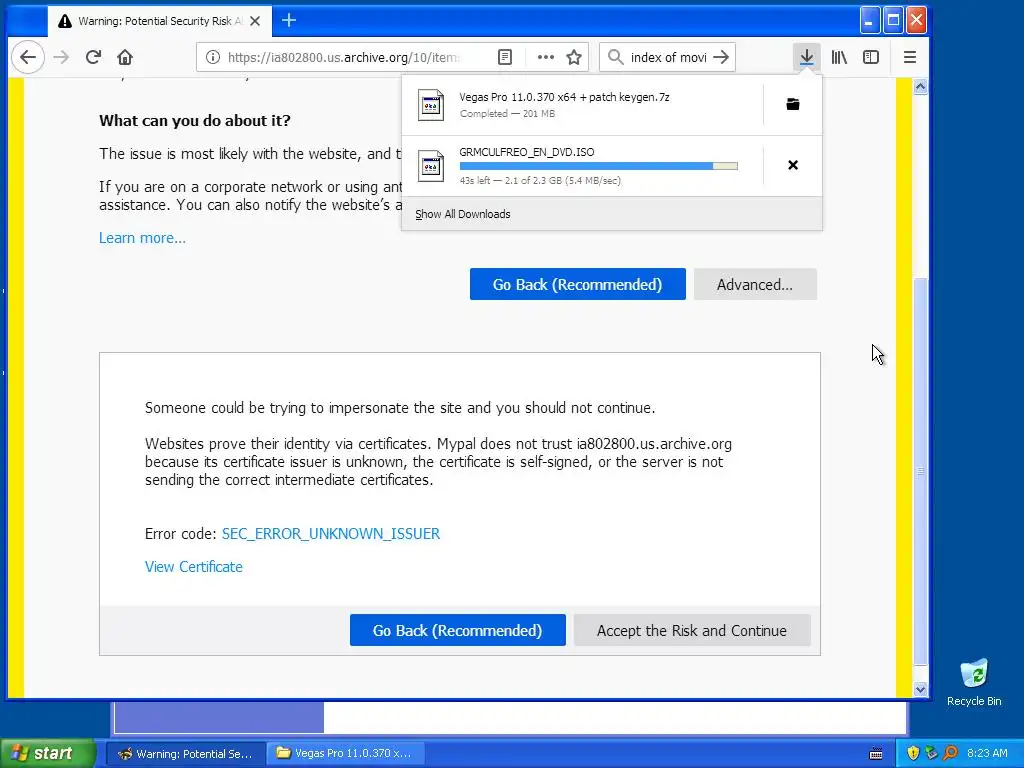Click the Vegas Pro 7z file icon

431,104
